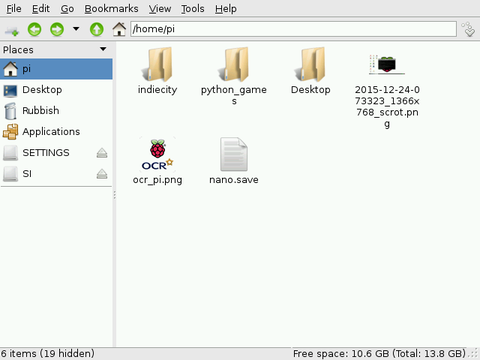Open the Edit menu
The height and width of the screenshot is (360, 480).
[x=41, y=8]
